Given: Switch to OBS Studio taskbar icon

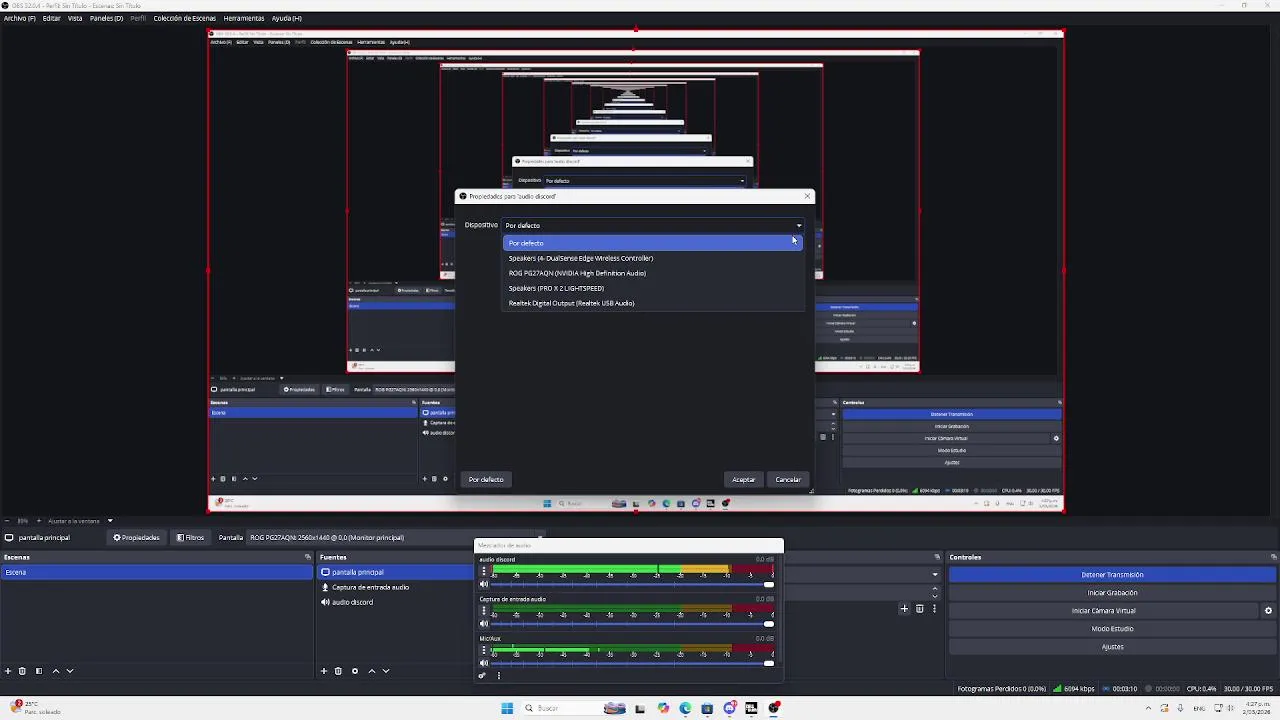Looking at the screenshot, I should coord(773,708).
